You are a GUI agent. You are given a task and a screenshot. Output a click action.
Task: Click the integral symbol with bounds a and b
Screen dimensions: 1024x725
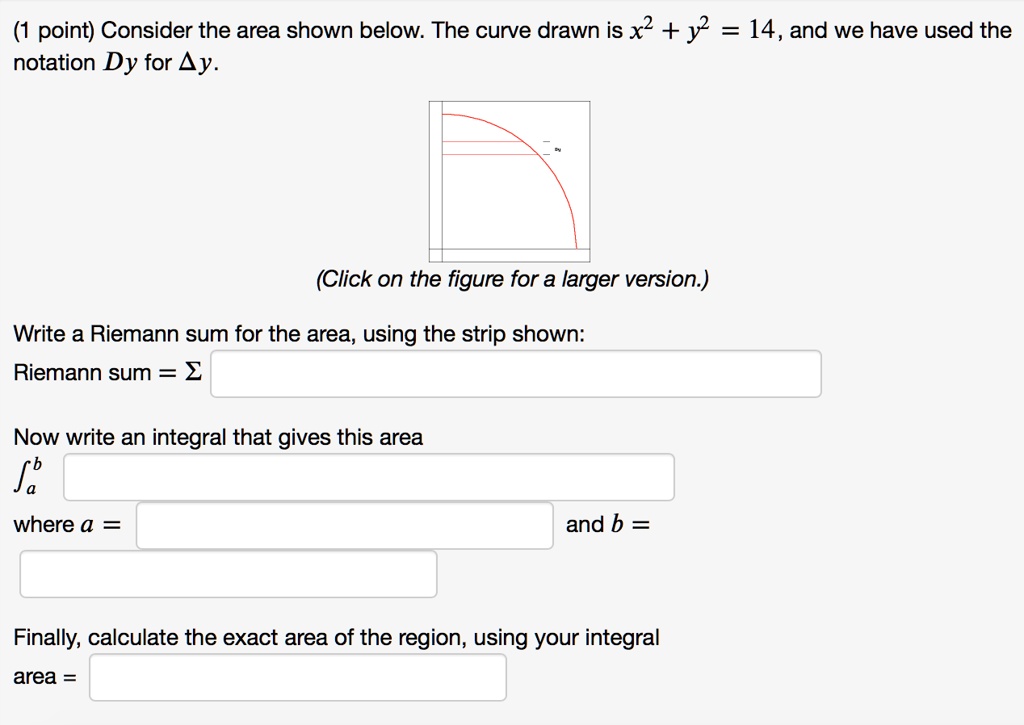[27, 476]
